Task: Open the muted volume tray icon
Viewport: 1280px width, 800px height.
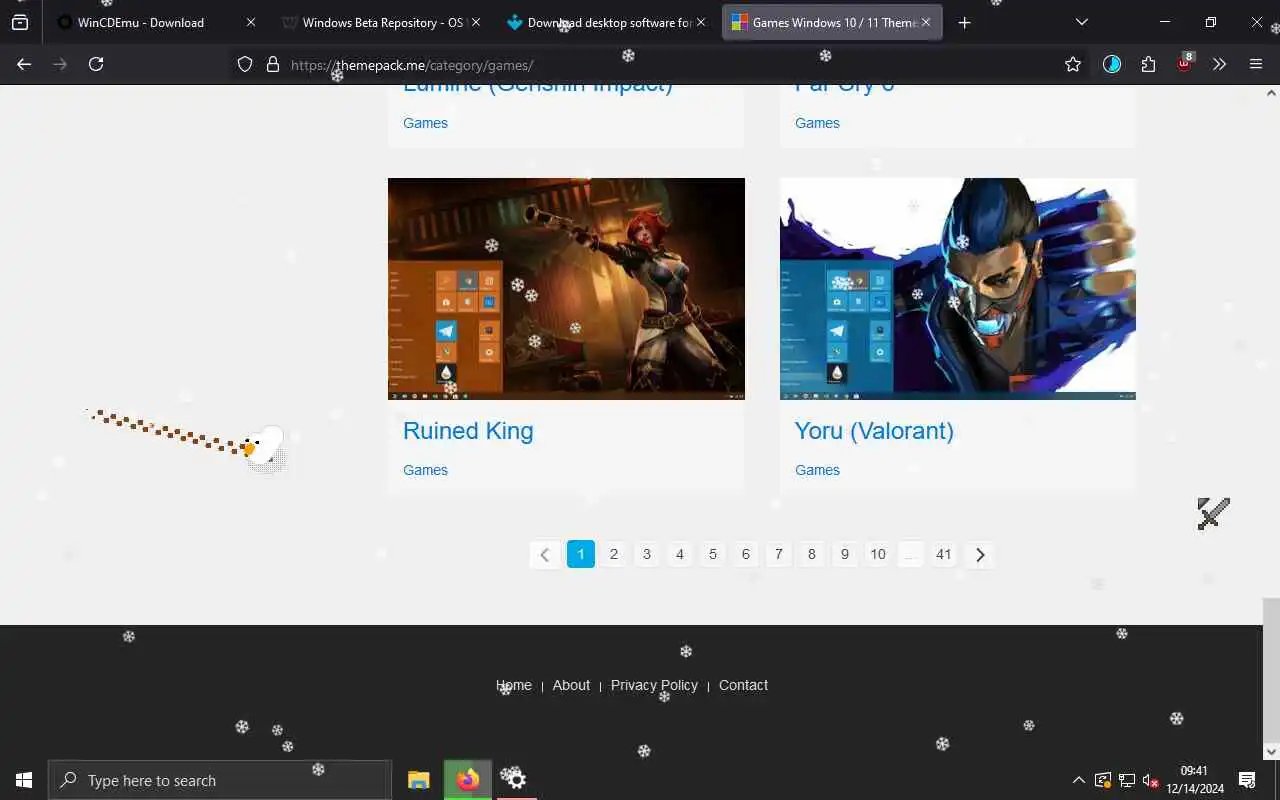Action: (1150, 780)
